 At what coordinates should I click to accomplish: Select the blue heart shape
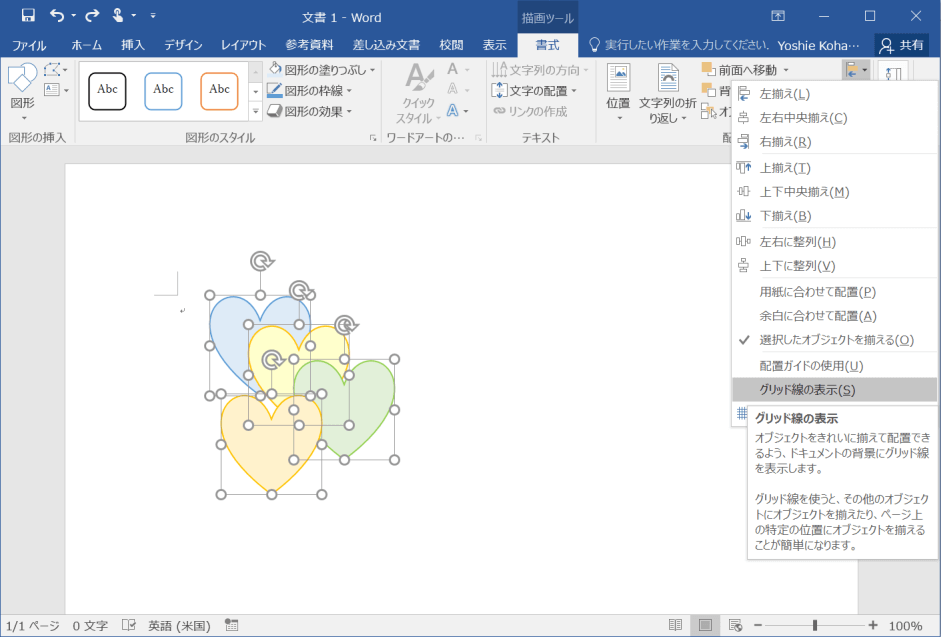tap(231, 336)
